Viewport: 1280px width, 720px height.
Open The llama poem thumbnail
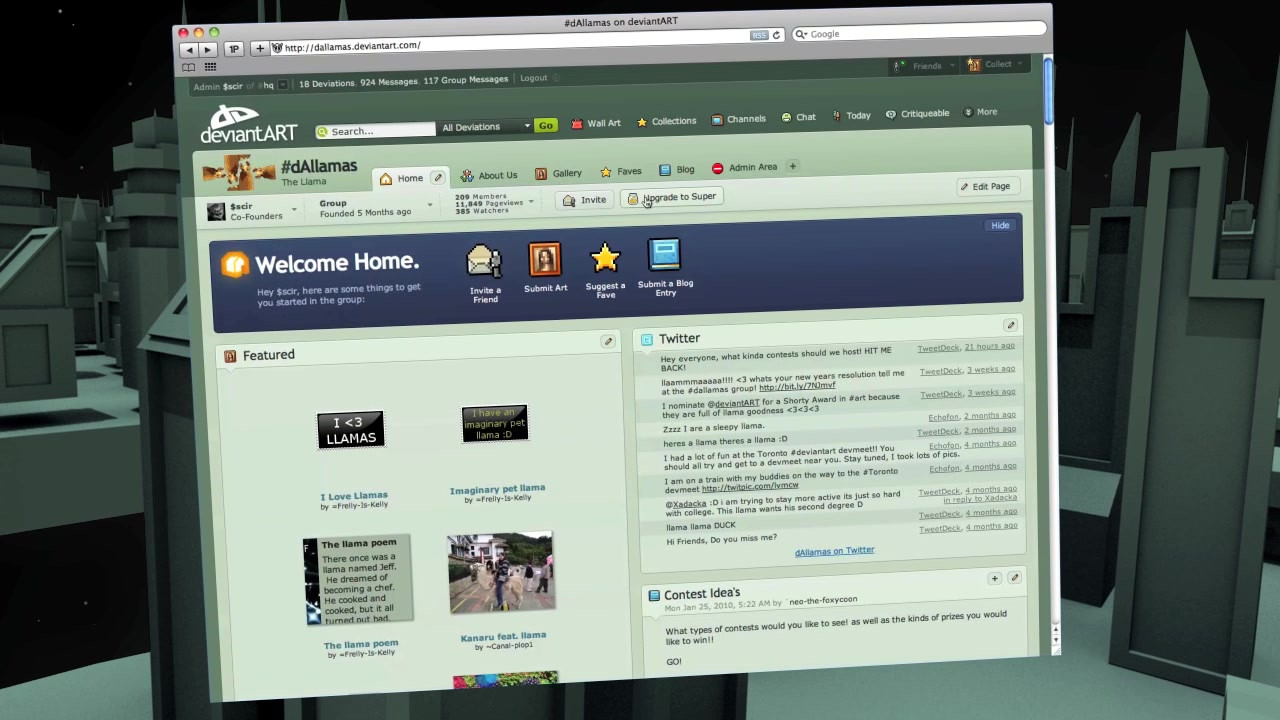[x=358, y=580]
